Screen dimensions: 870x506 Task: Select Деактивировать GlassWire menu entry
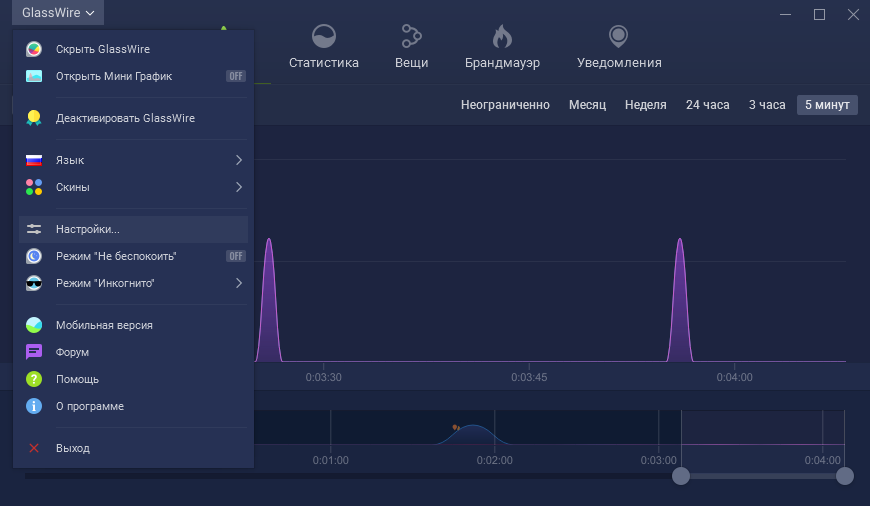pyautogui.click(x=133, y=118)
